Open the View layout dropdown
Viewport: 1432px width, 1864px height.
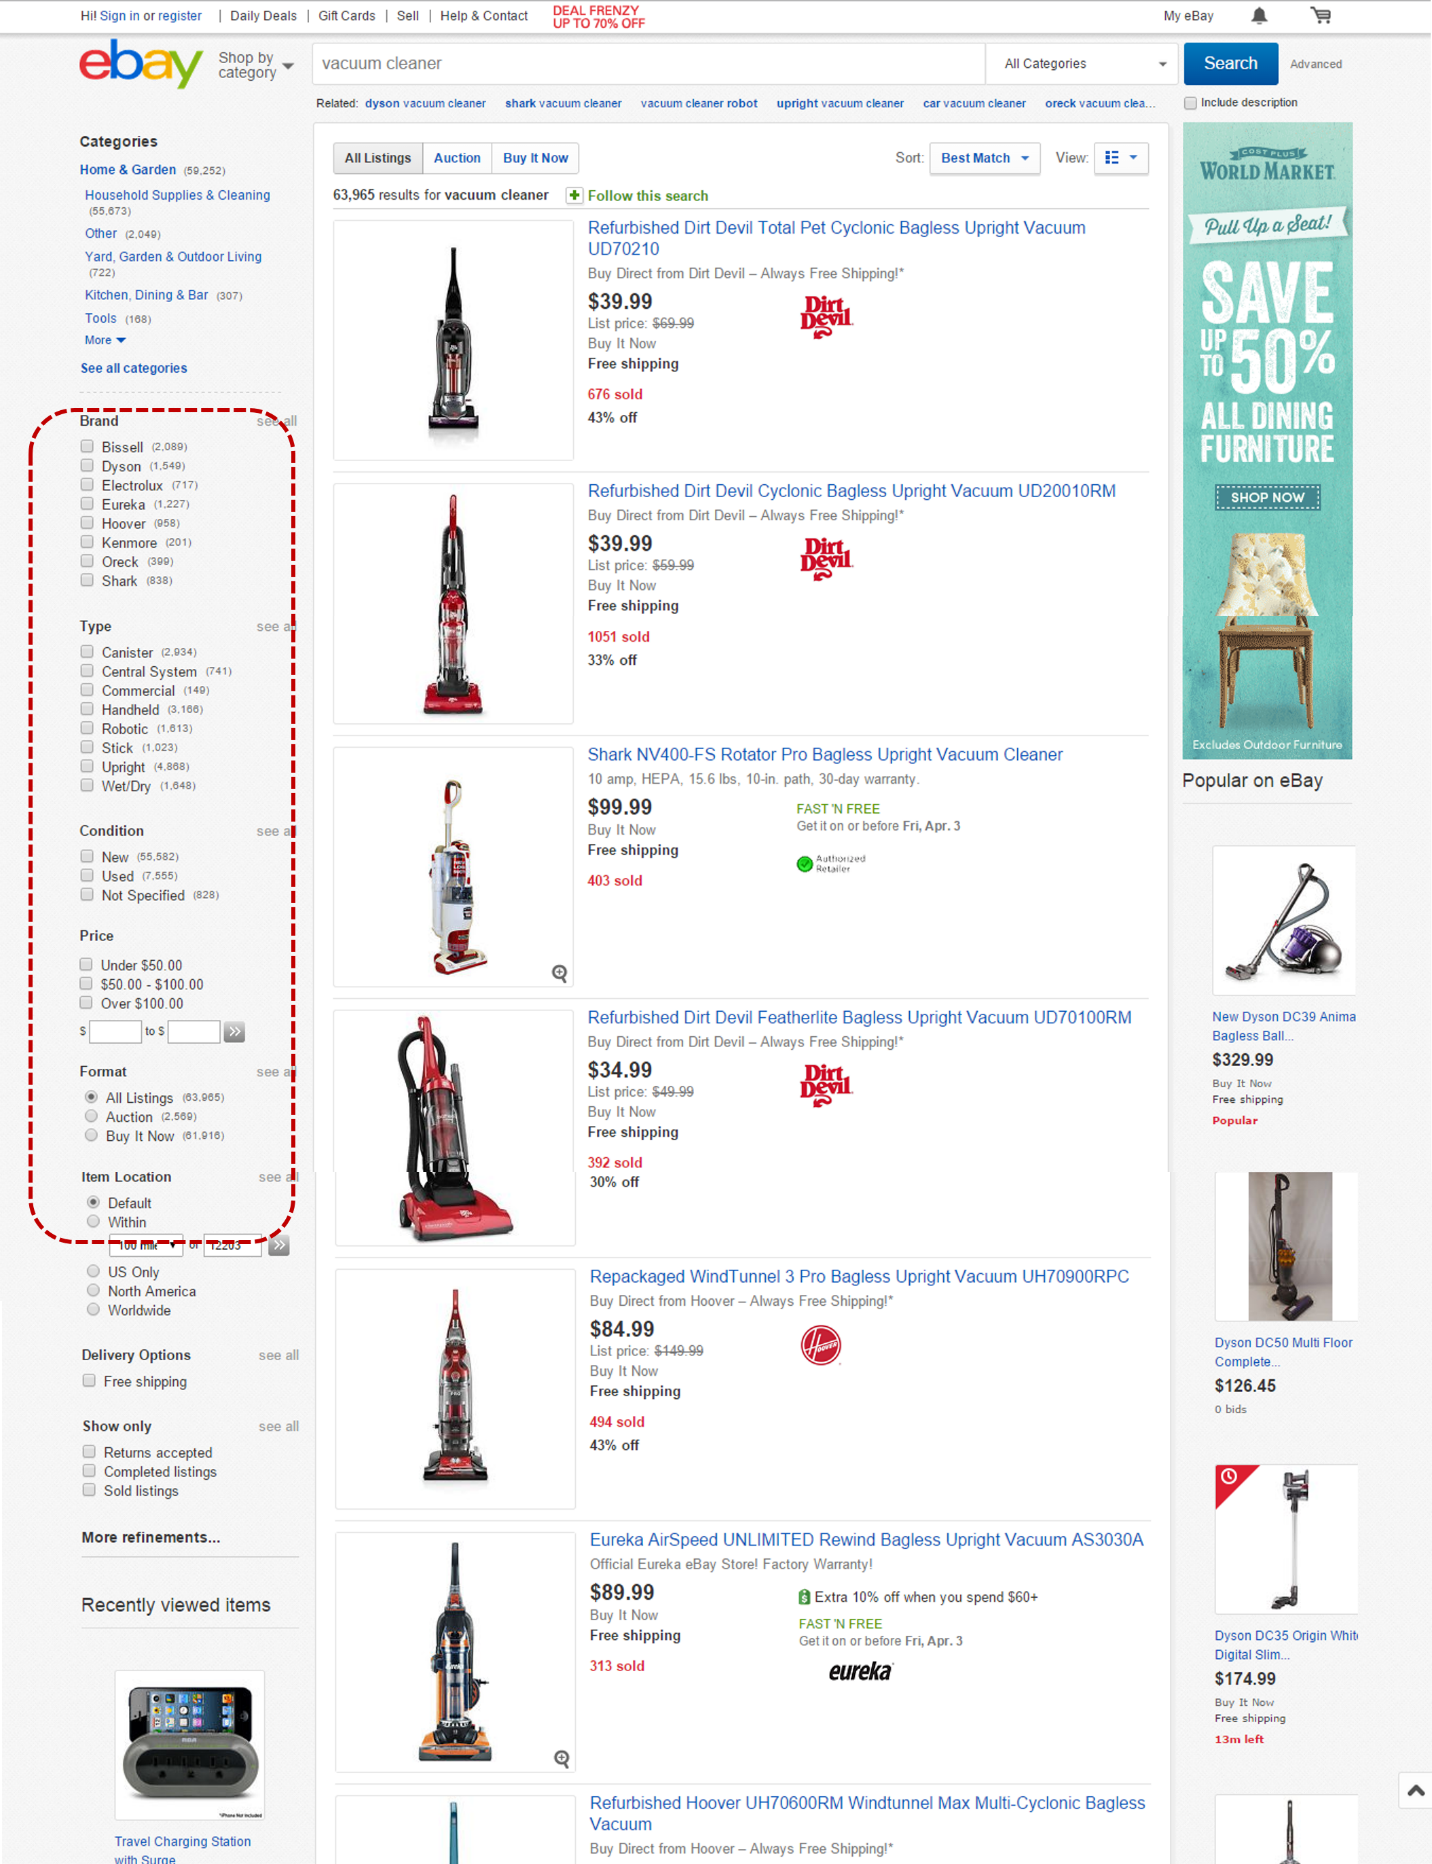[1121, 158]
